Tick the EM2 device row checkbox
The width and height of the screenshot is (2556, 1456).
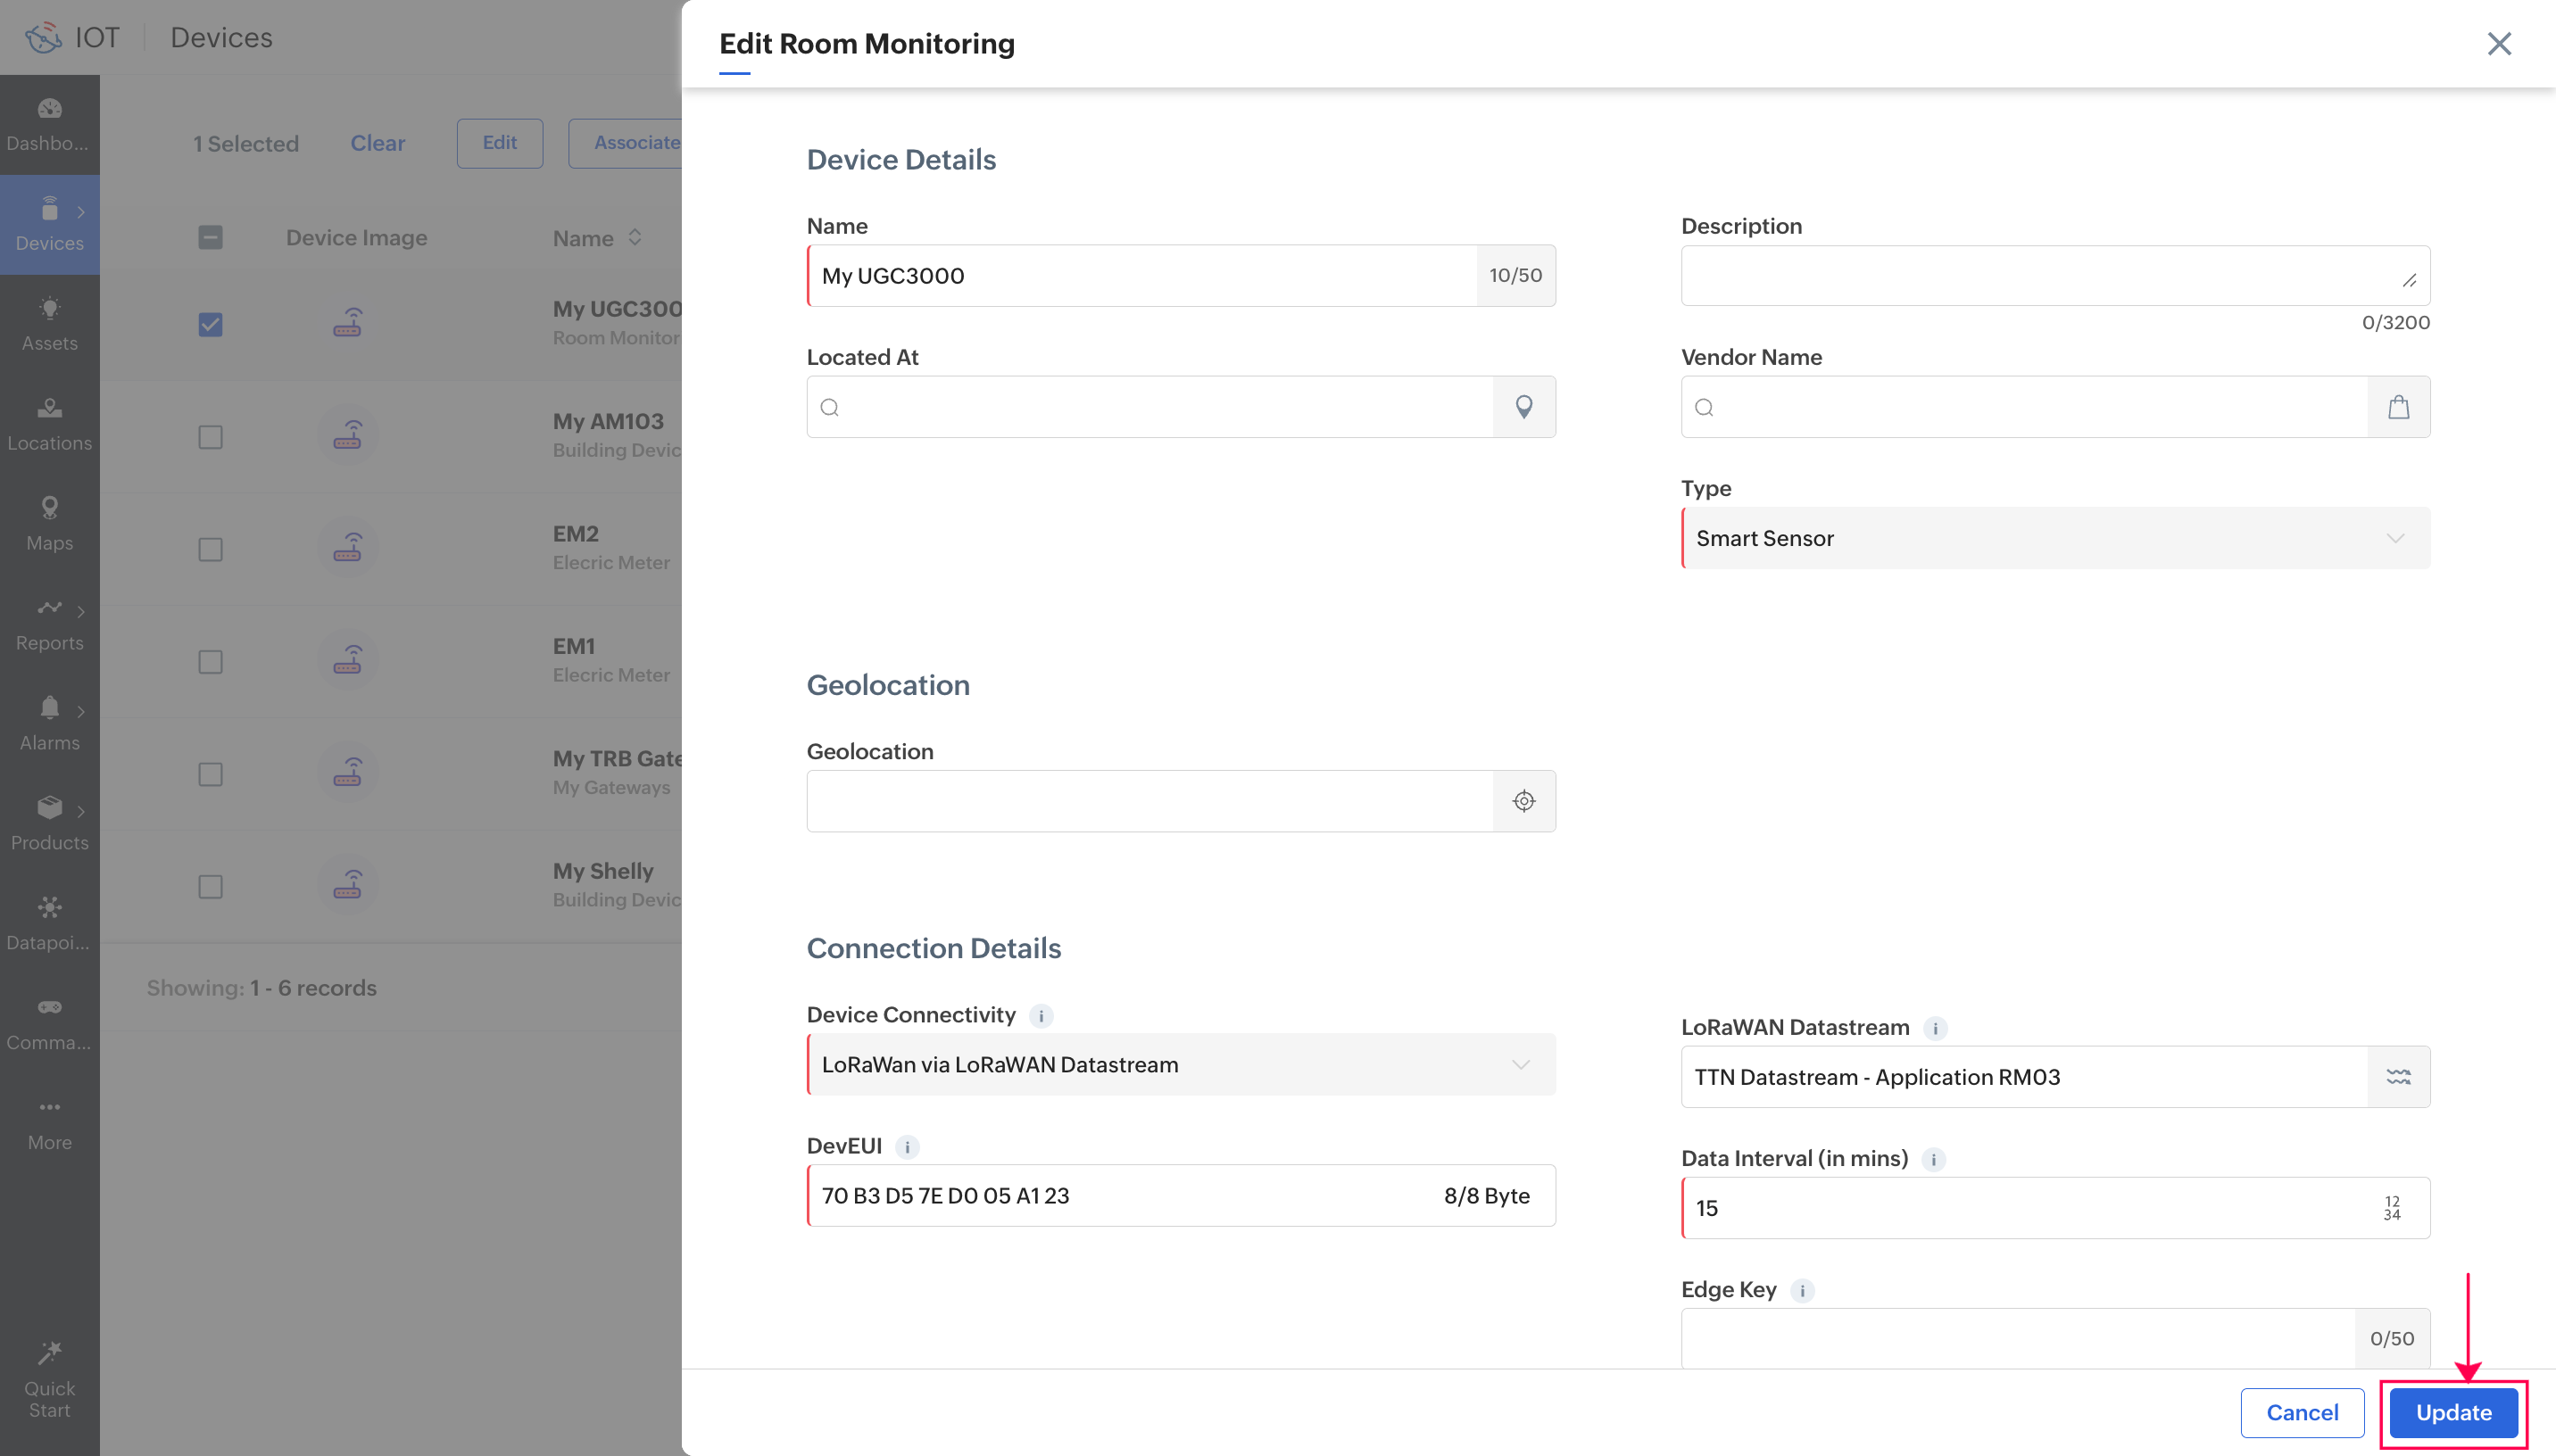[x=210, y=550]
